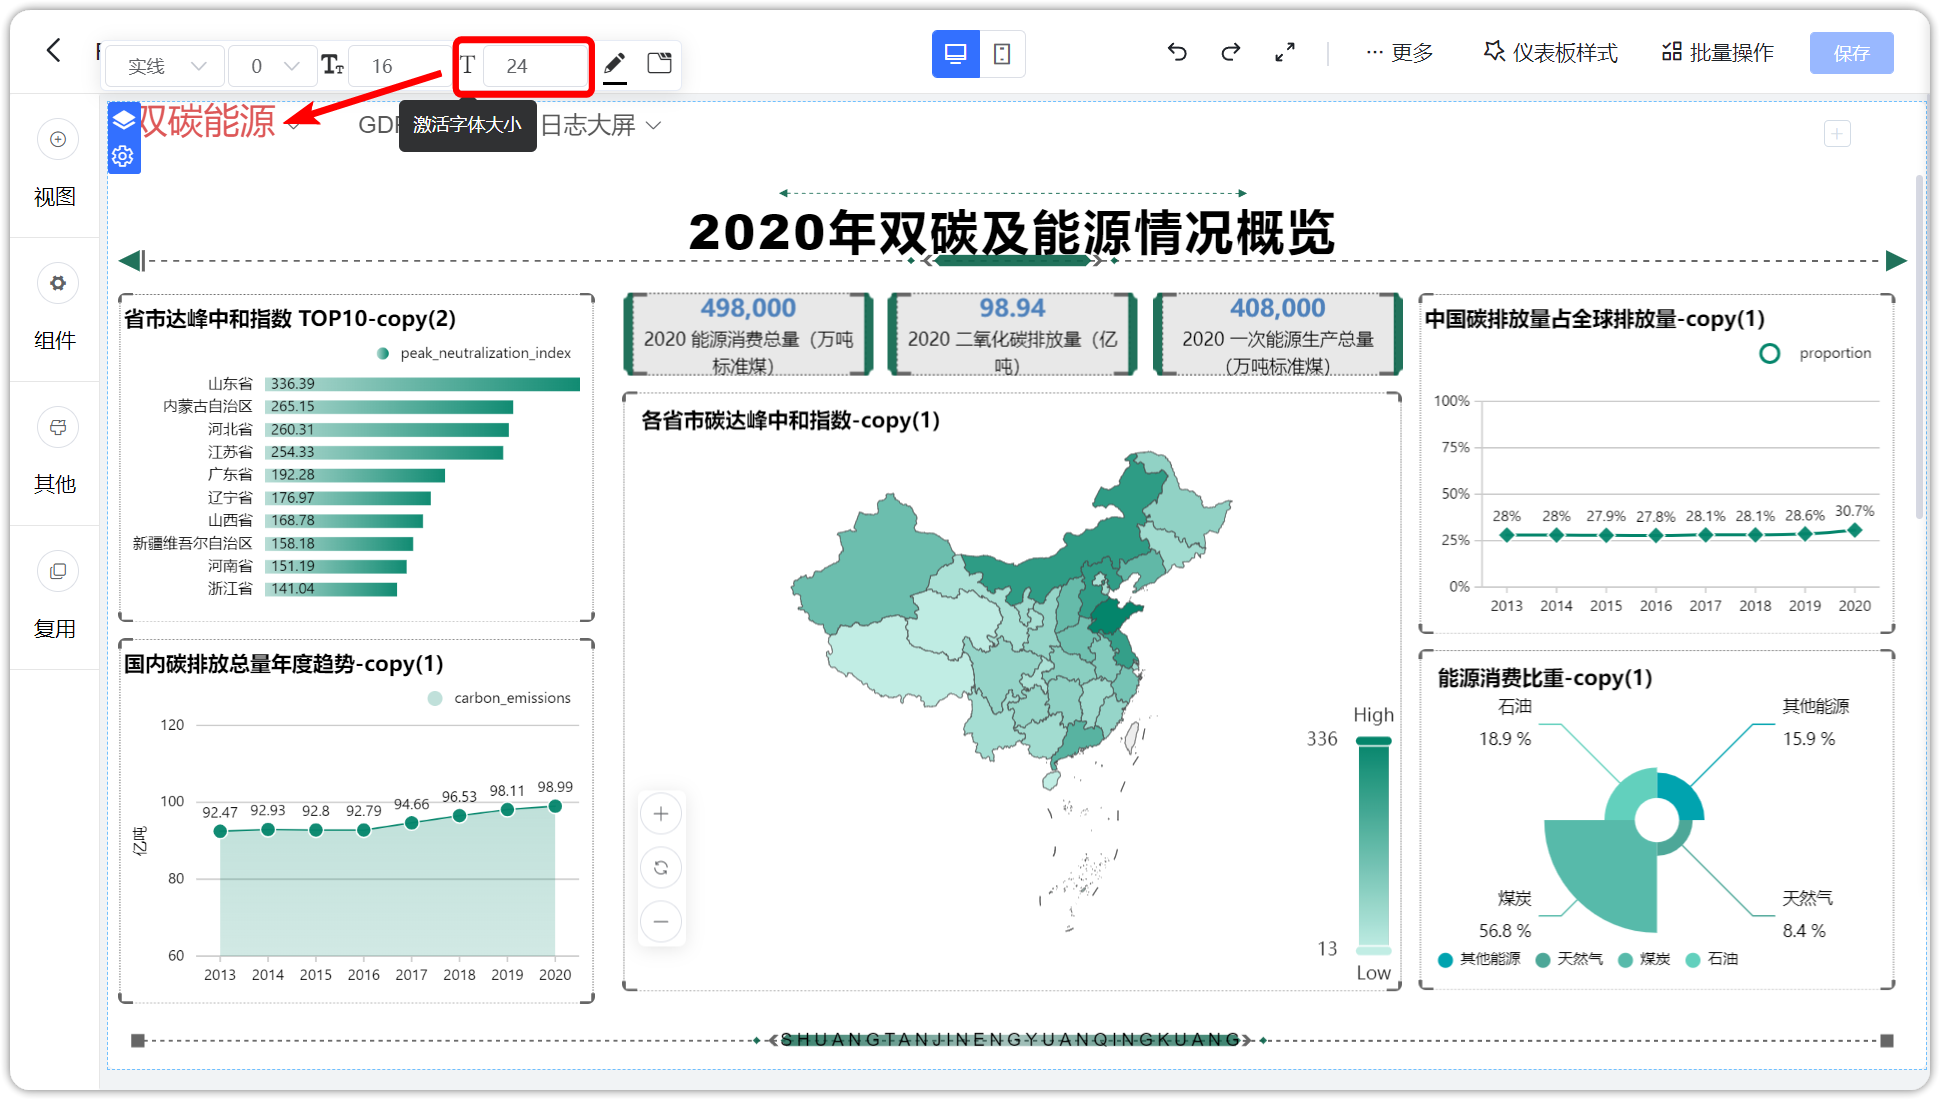Open the border width dropdown showing 0
This screenshot has height=1100, width=1940.
click(x=272, y=66)
